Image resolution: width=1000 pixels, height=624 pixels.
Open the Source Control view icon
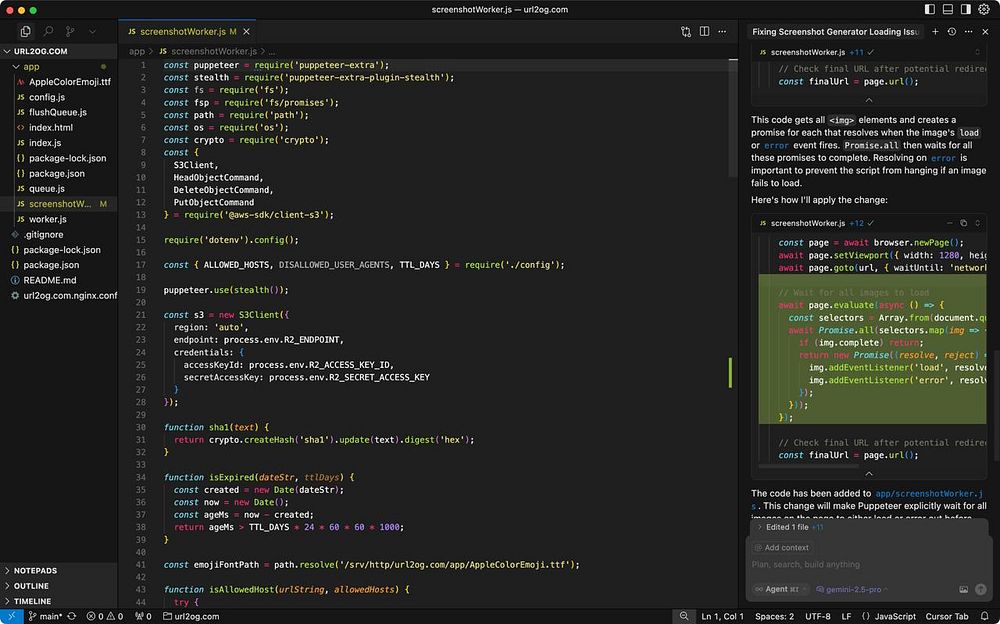click(70, 31)
